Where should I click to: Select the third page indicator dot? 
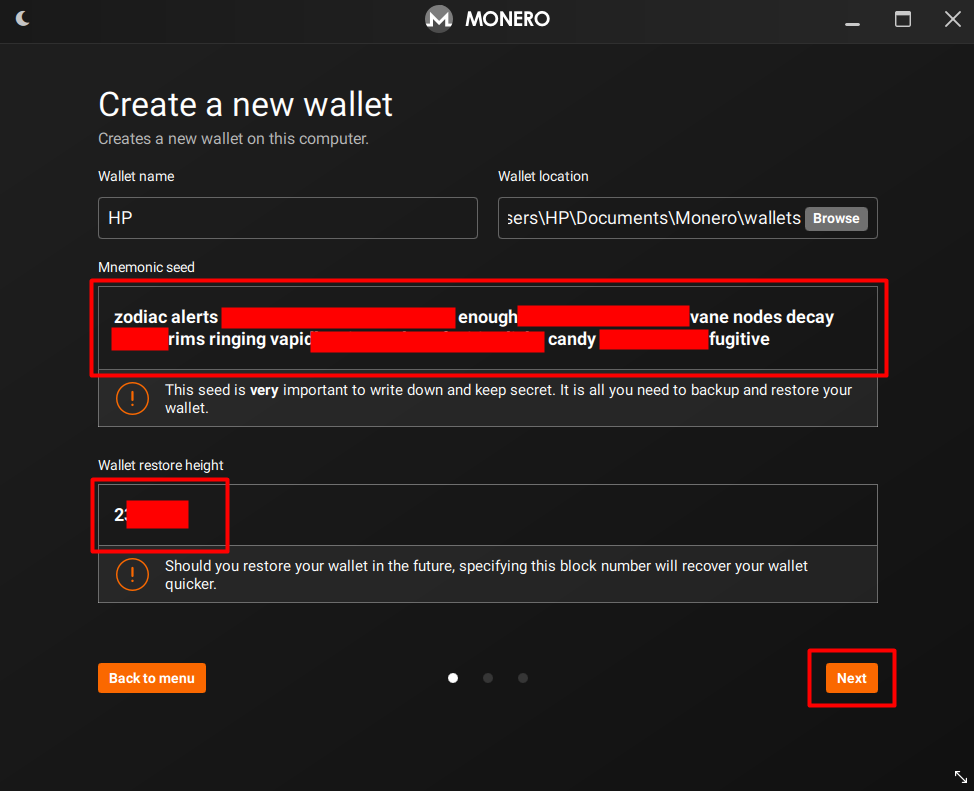click(x=522, y=678)
